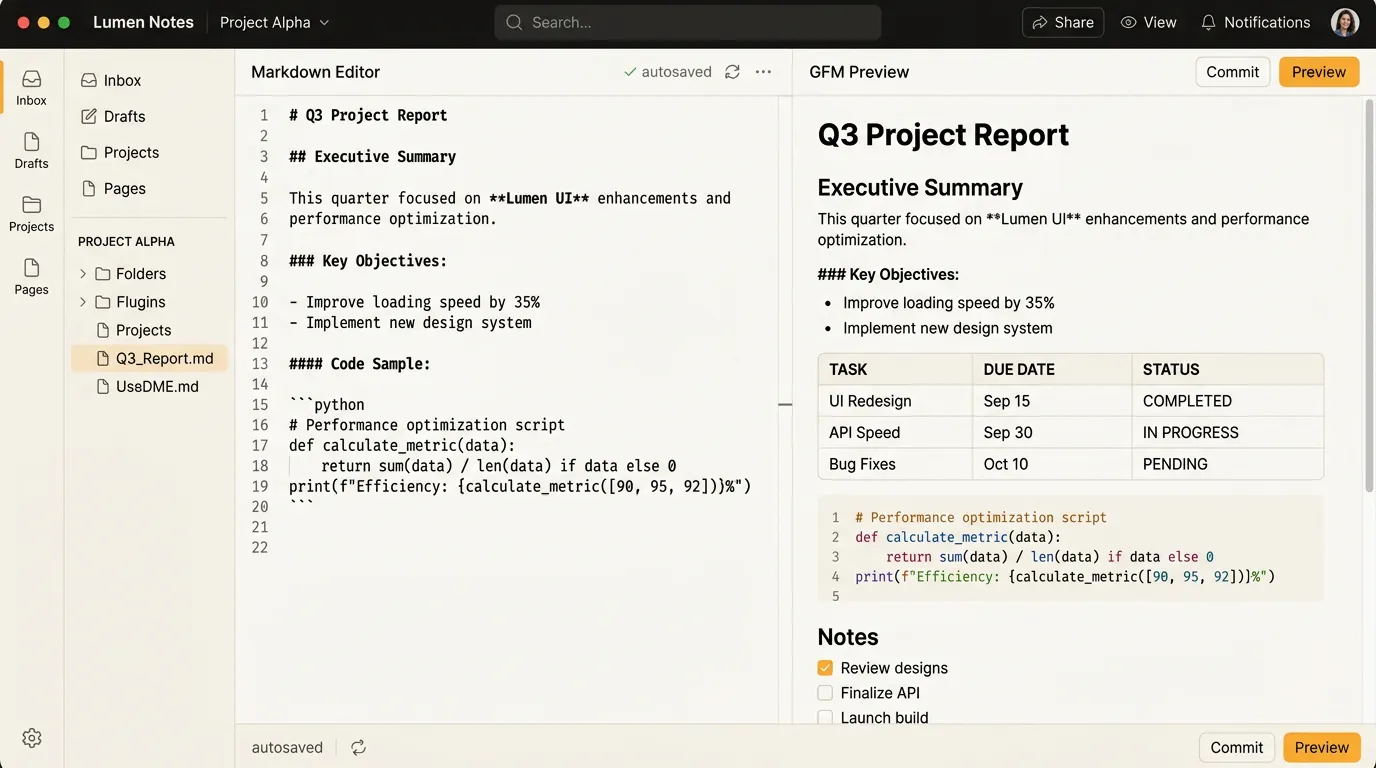The image size is (1376, 768).
Task: Open the Projects file in Project Alpha tree
Action: click(x=150, y=330)
